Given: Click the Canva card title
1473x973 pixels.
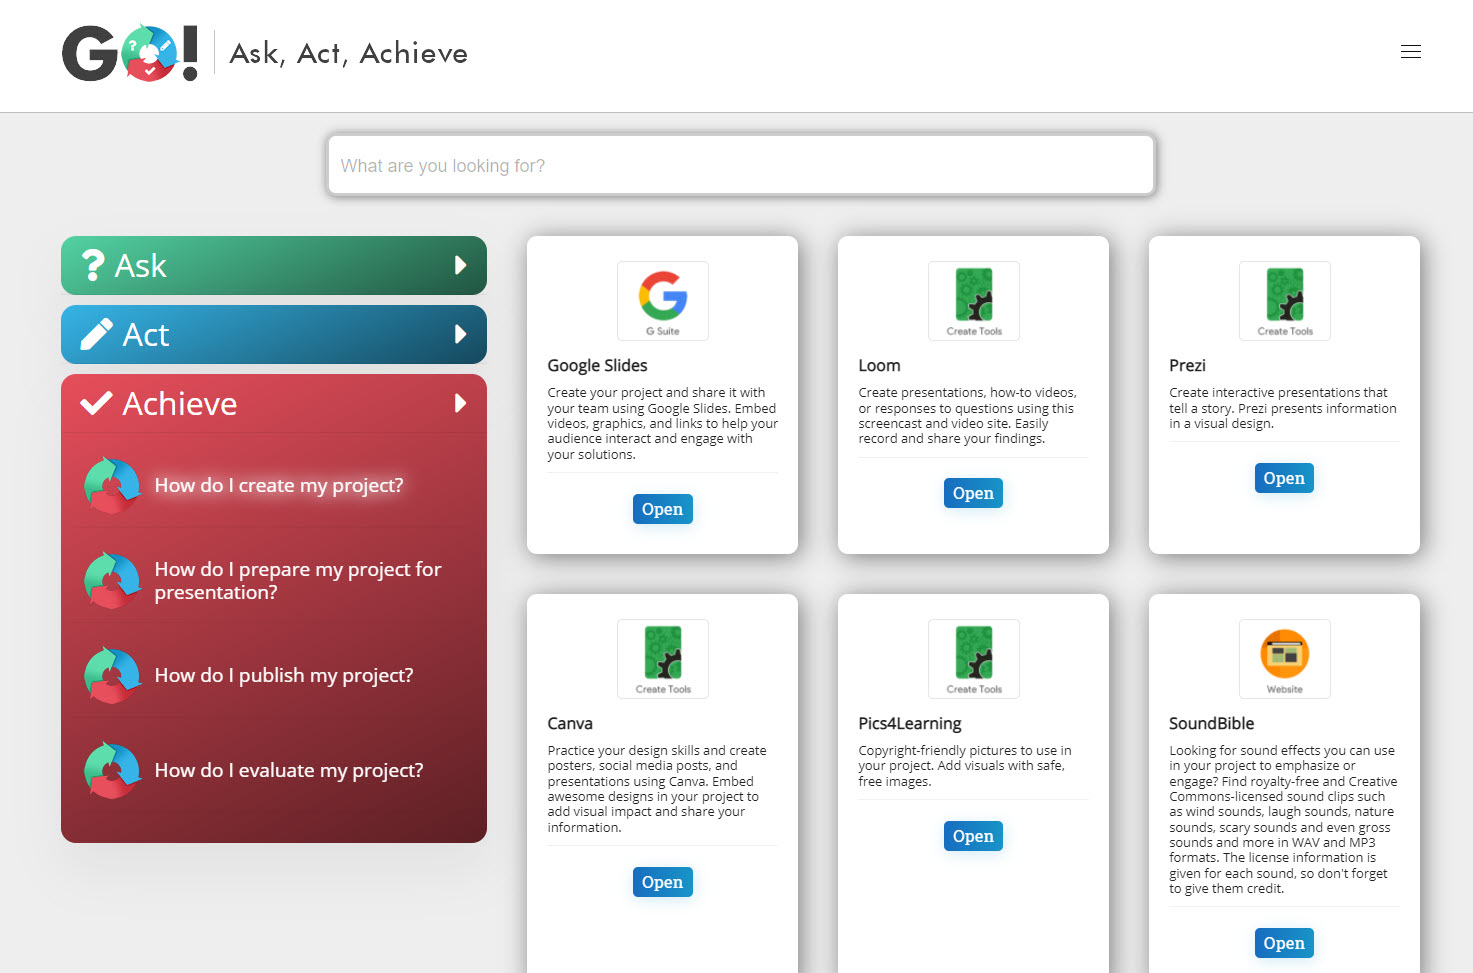Looking at the screenshot, I should (x=570, y=724).
